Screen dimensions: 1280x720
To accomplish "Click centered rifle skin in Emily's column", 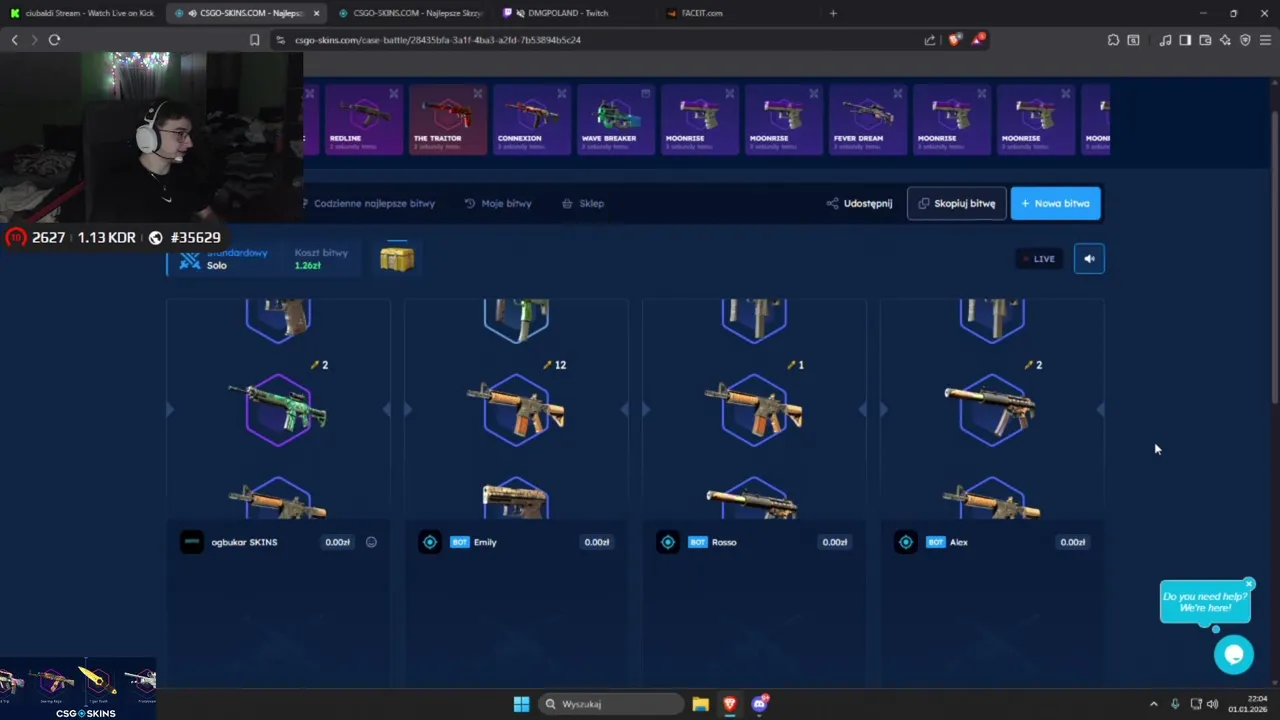I will pyautogui.click(x=516, y=410).
